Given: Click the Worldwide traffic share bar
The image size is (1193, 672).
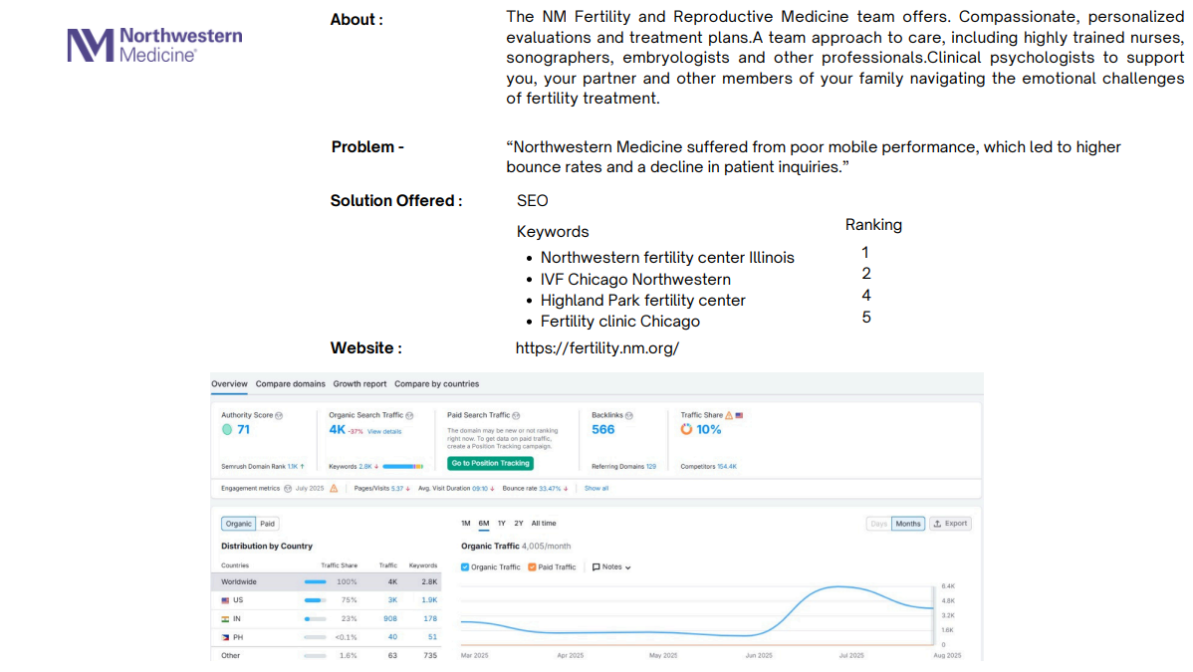Looking at the screenshot, I should point(315,582).
